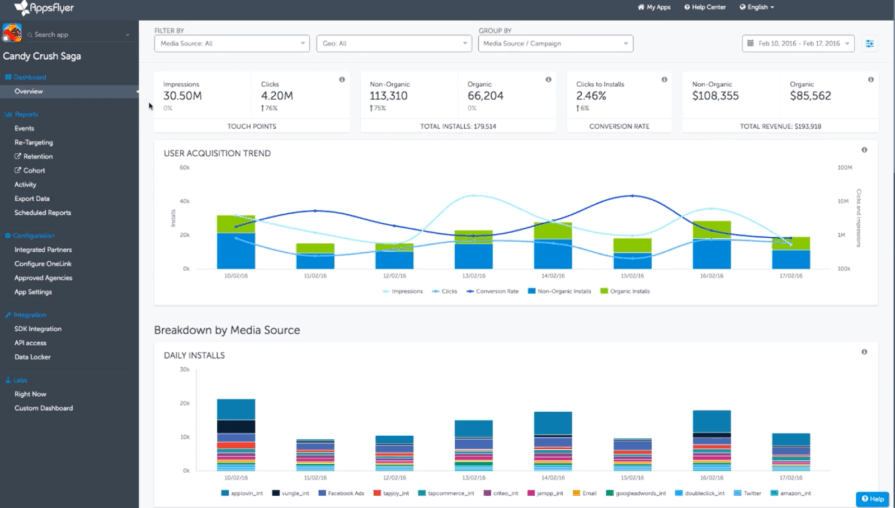Click info icon on Conversion Rate card

664,79
